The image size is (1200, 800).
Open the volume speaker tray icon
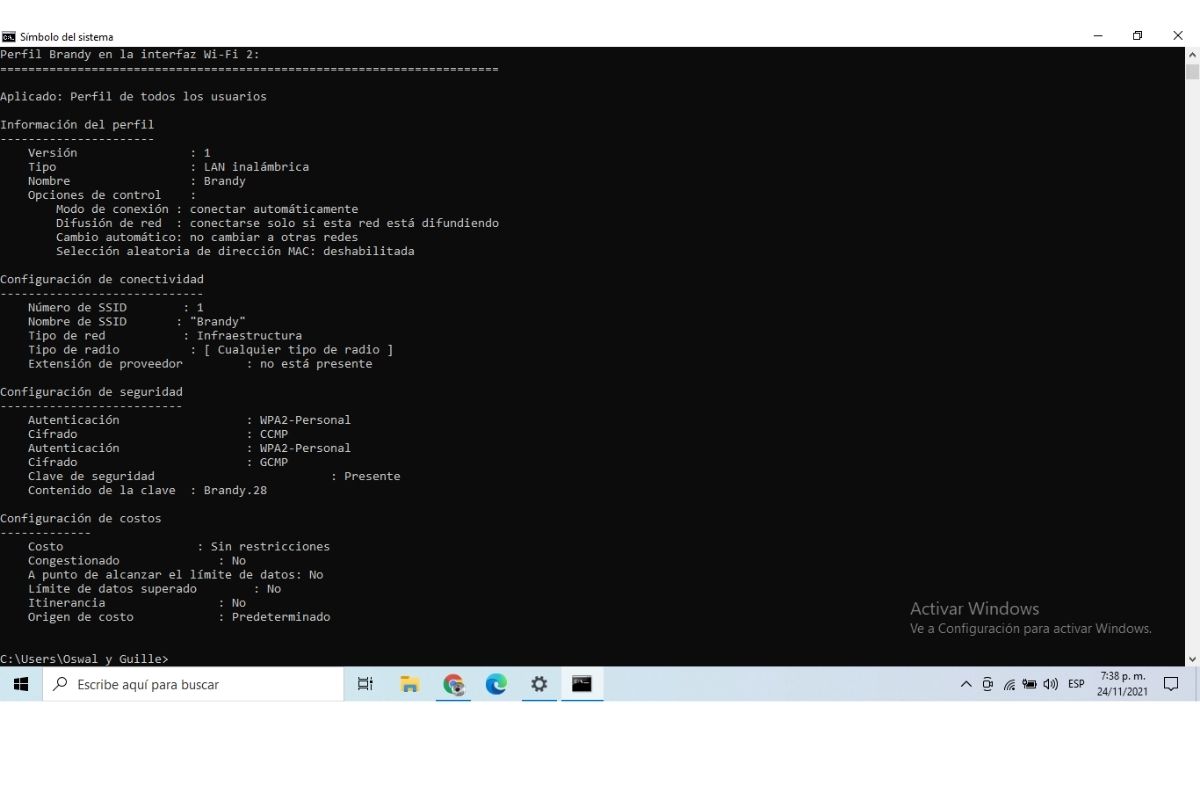1050,685
